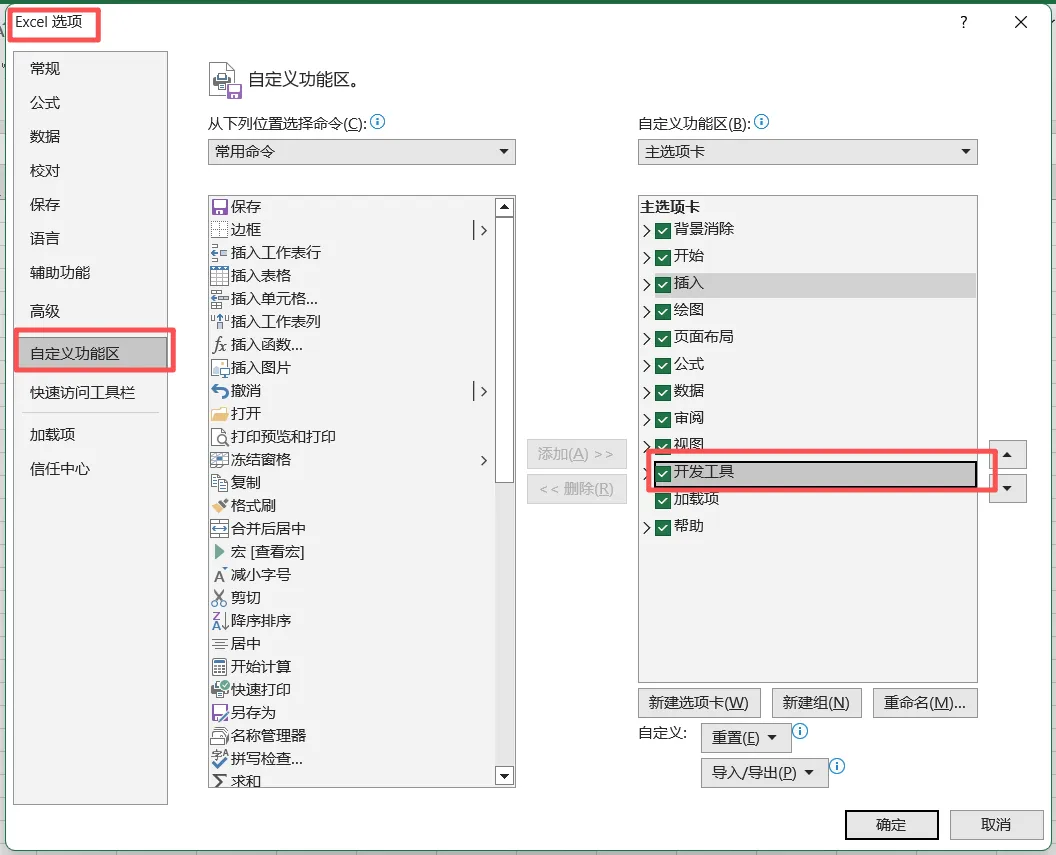Uncheck the 绘图 tab checkbox

[663, 311]
